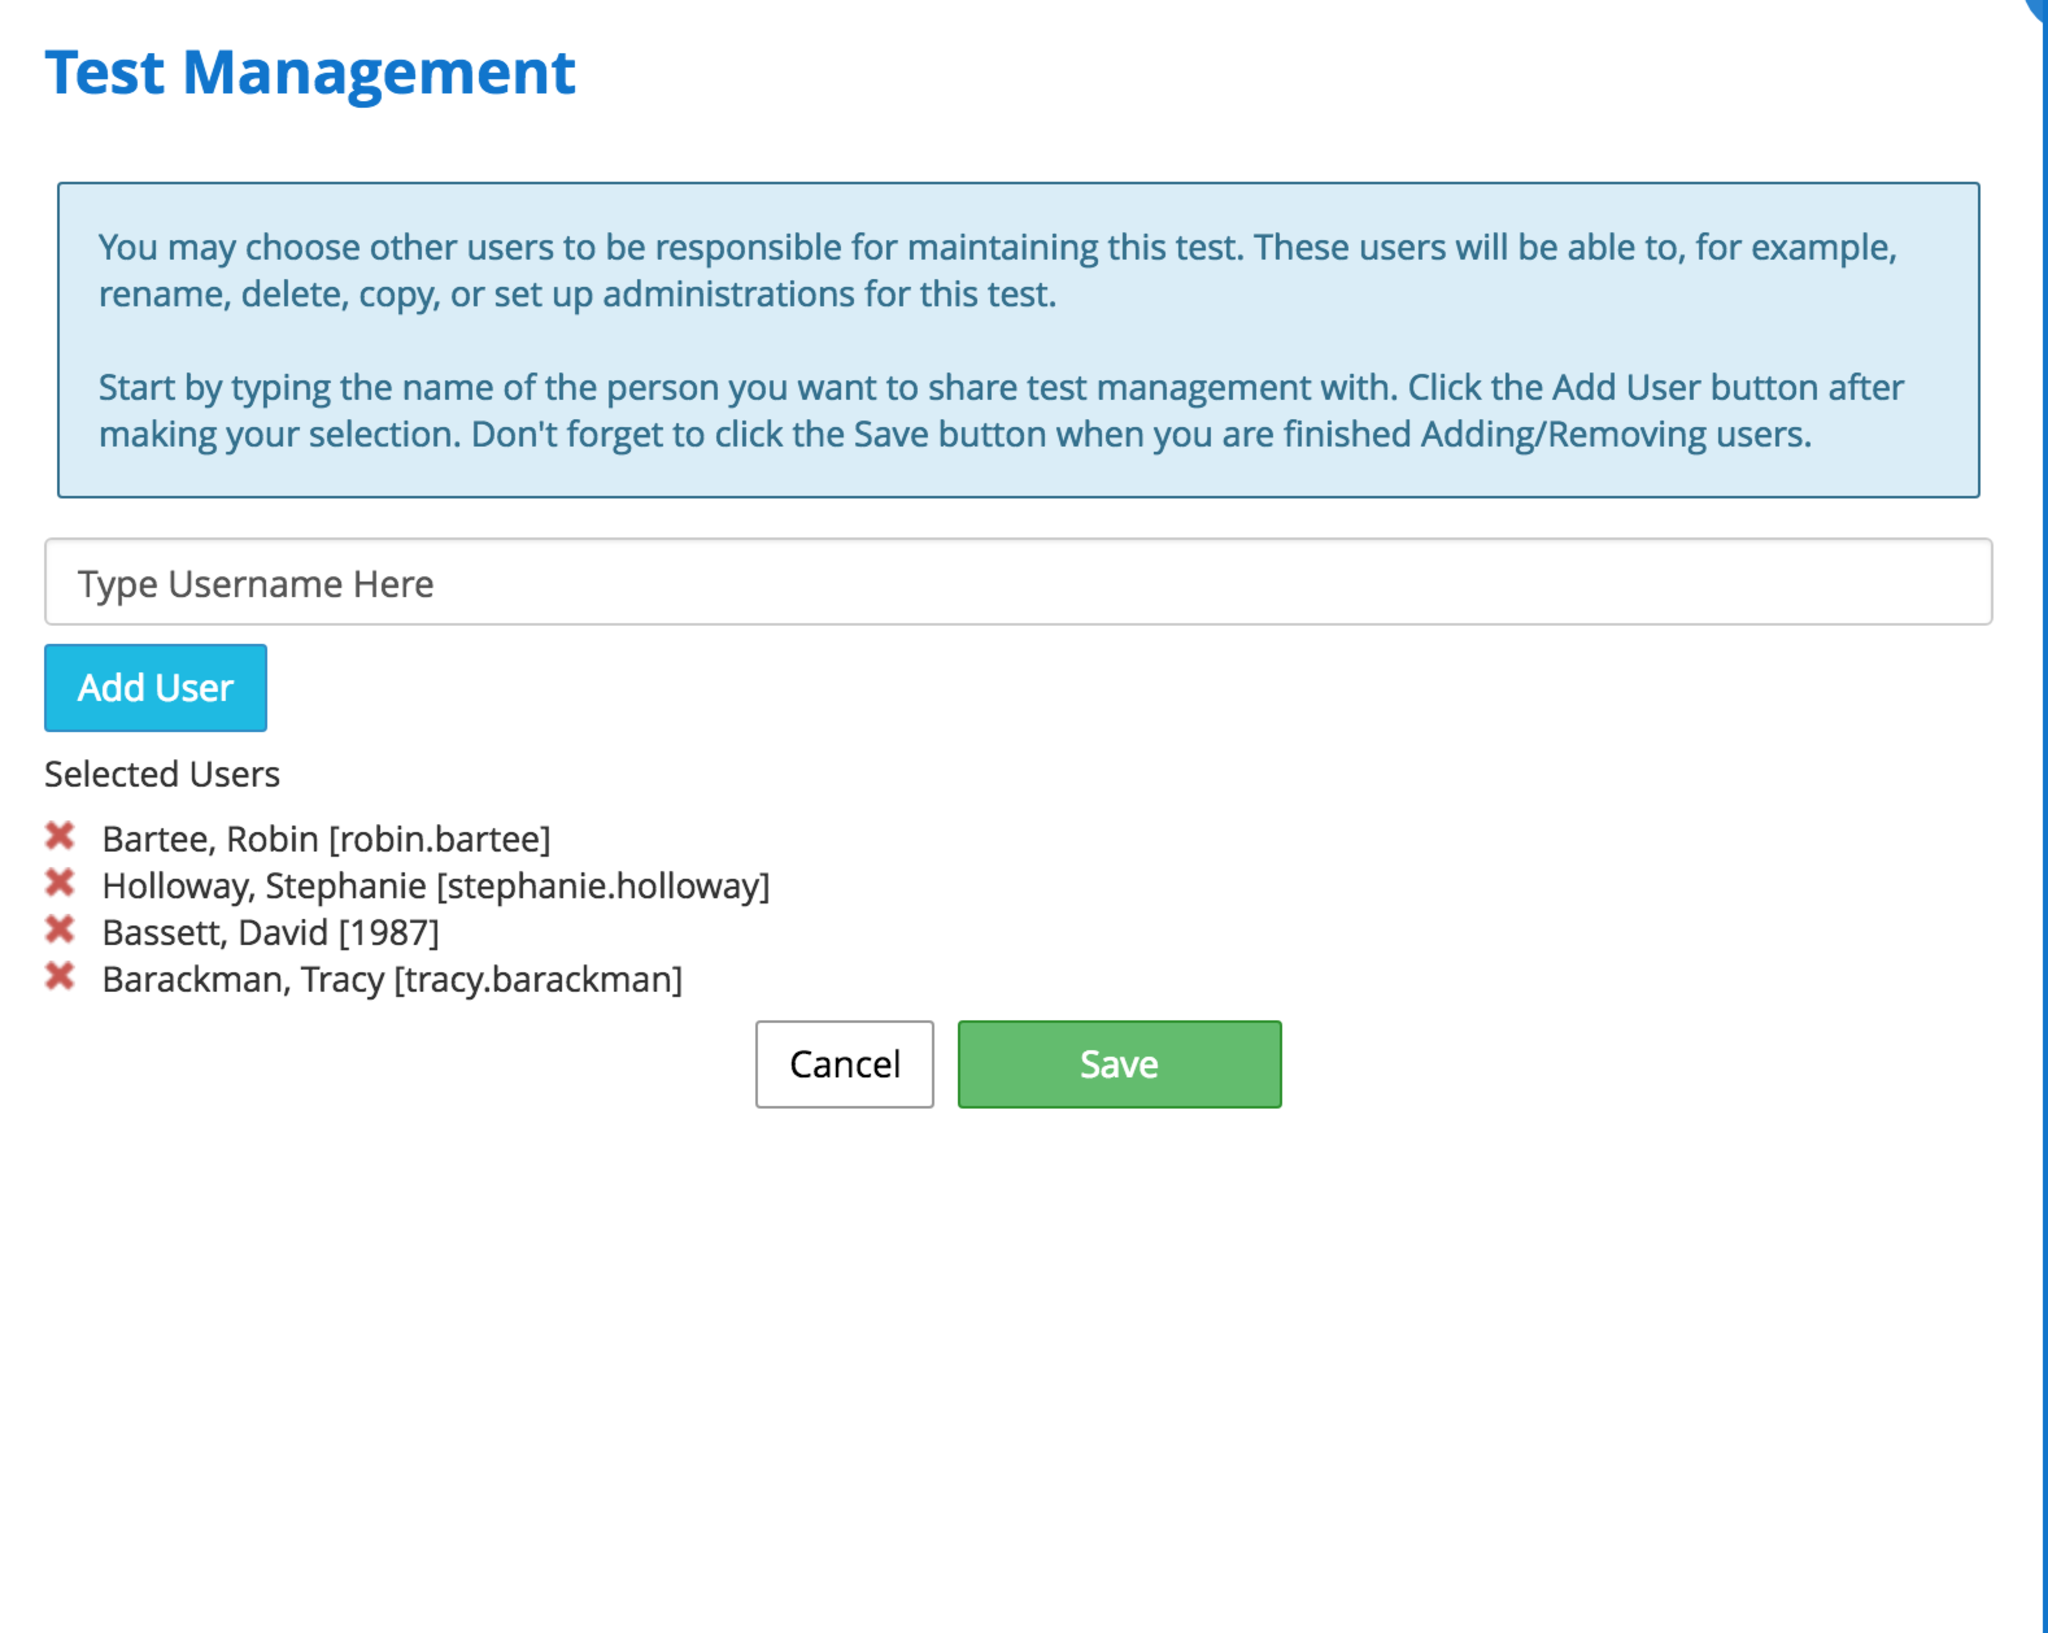
Task: Remove Tracy Barackman with red X icon
Action: [x=60, y=976]
